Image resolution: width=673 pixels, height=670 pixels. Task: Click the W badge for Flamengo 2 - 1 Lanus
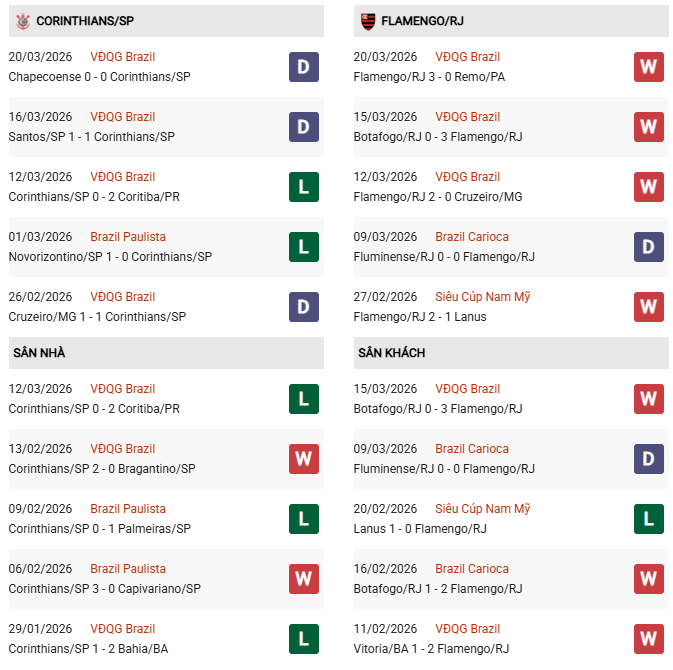pos(649,307)
